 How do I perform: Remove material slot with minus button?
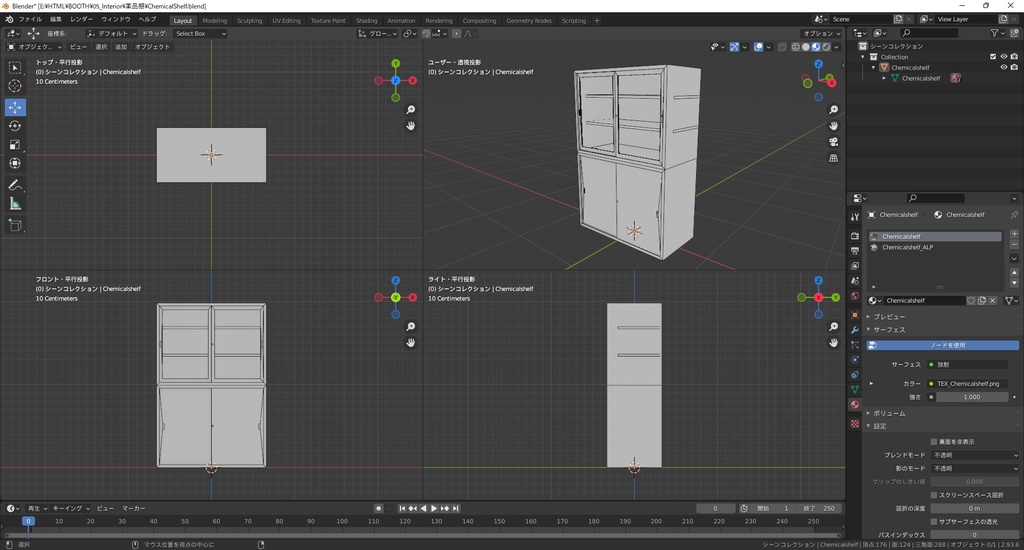click(x=1014, y=245)
